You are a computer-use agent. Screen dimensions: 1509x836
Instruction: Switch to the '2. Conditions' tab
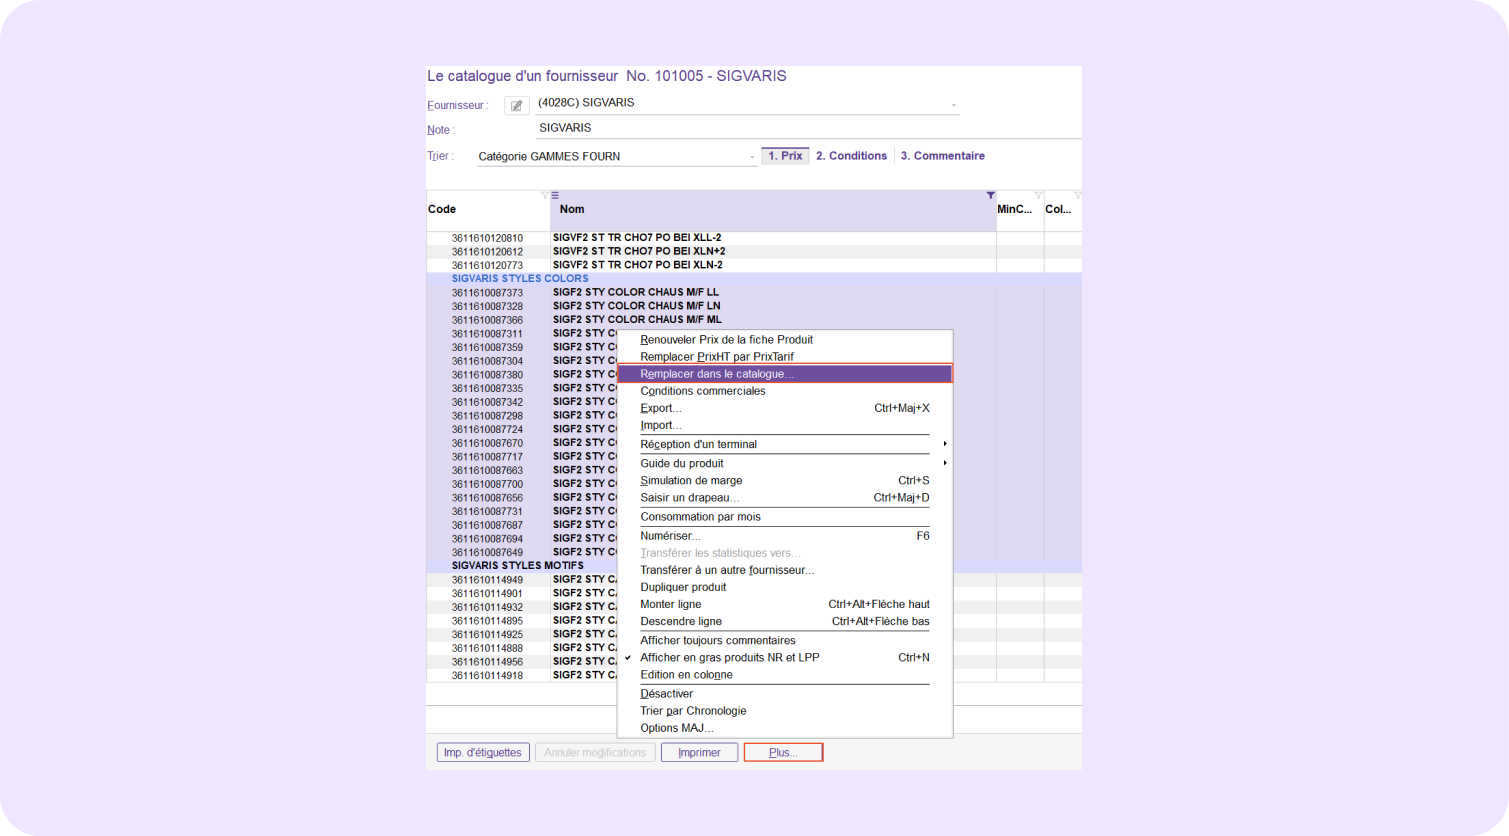pyautogui.click(x=851, y=156)
